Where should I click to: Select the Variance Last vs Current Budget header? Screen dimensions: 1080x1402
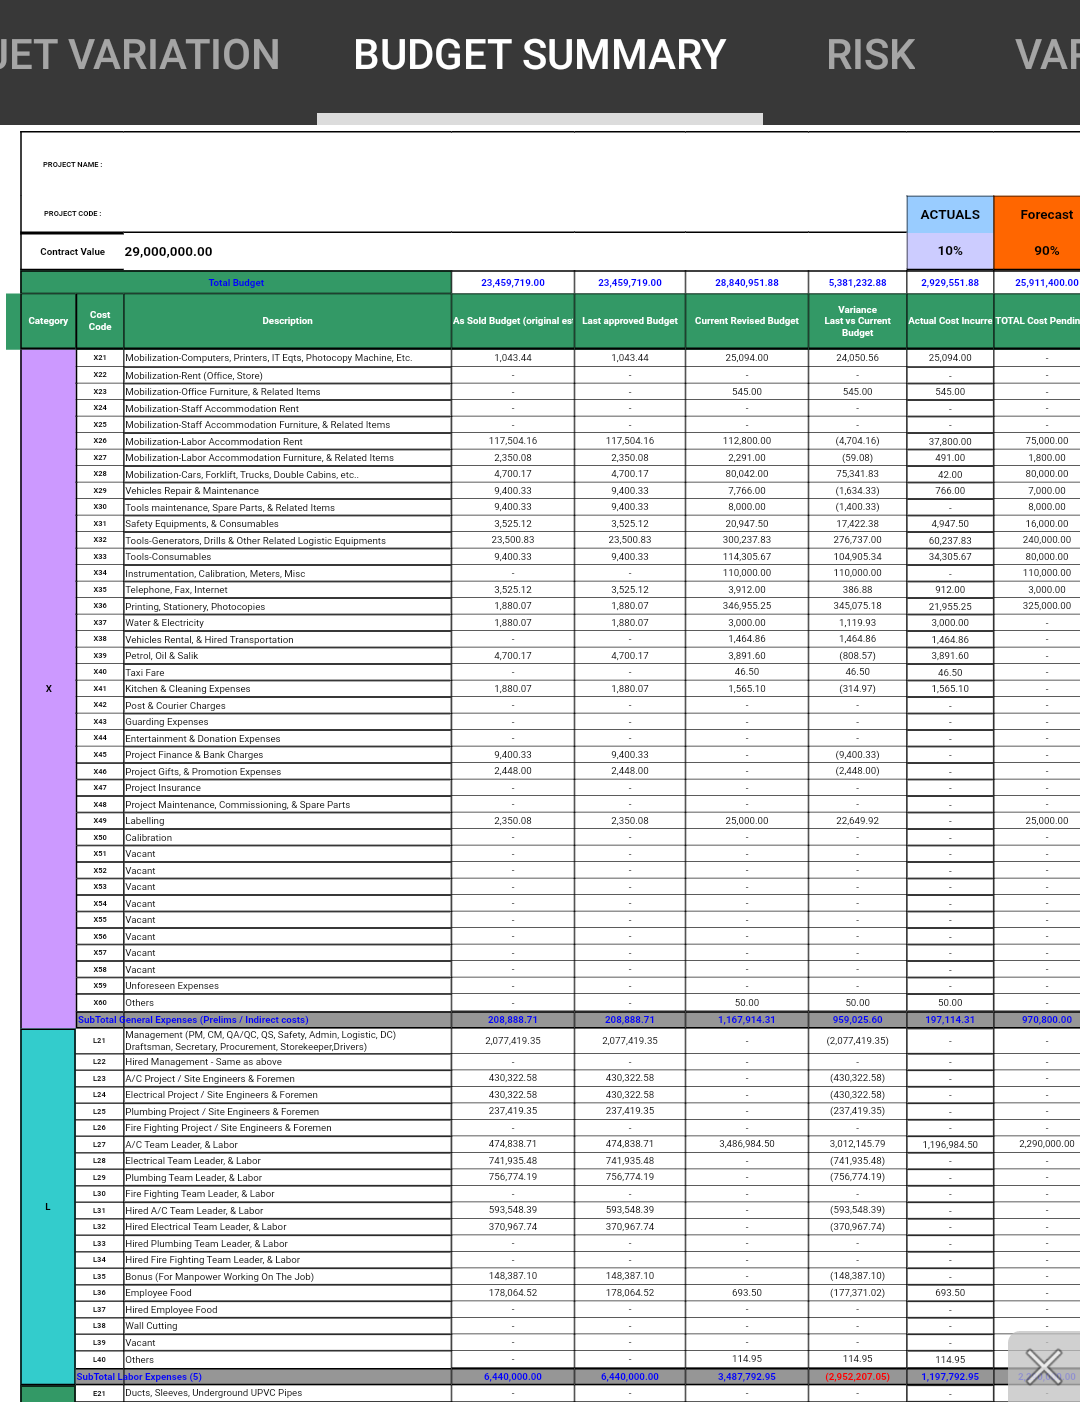pos(857,321)
